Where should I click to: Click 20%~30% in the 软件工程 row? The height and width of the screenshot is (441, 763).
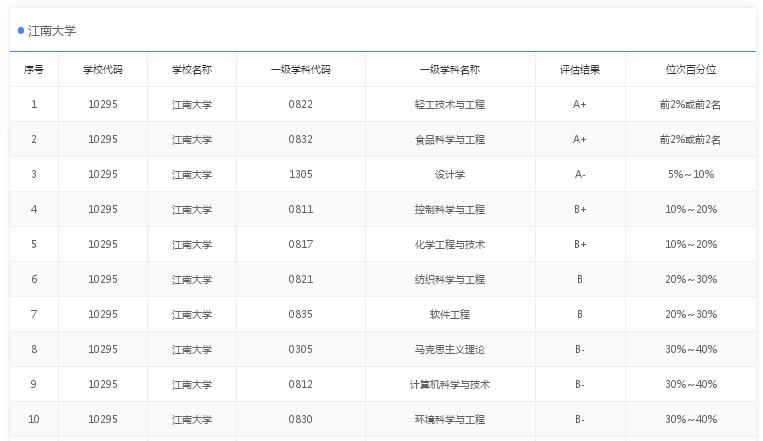(691, 314)
